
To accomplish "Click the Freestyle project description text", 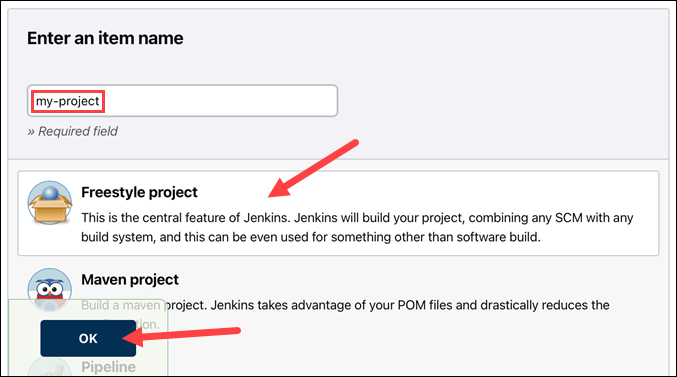I will click(357, 227).
